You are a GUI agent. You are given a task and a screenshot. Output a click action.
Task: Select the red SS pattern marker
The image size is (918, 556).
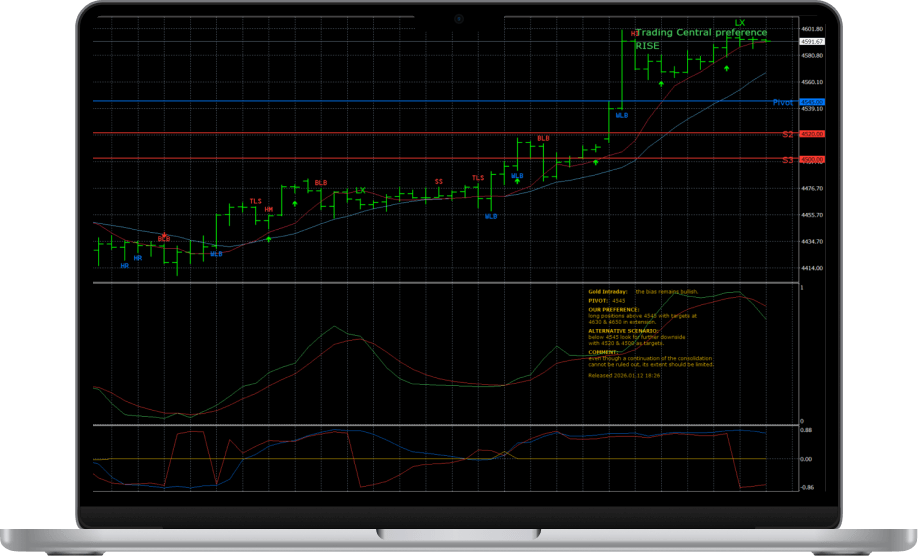(x=438, y=182)
